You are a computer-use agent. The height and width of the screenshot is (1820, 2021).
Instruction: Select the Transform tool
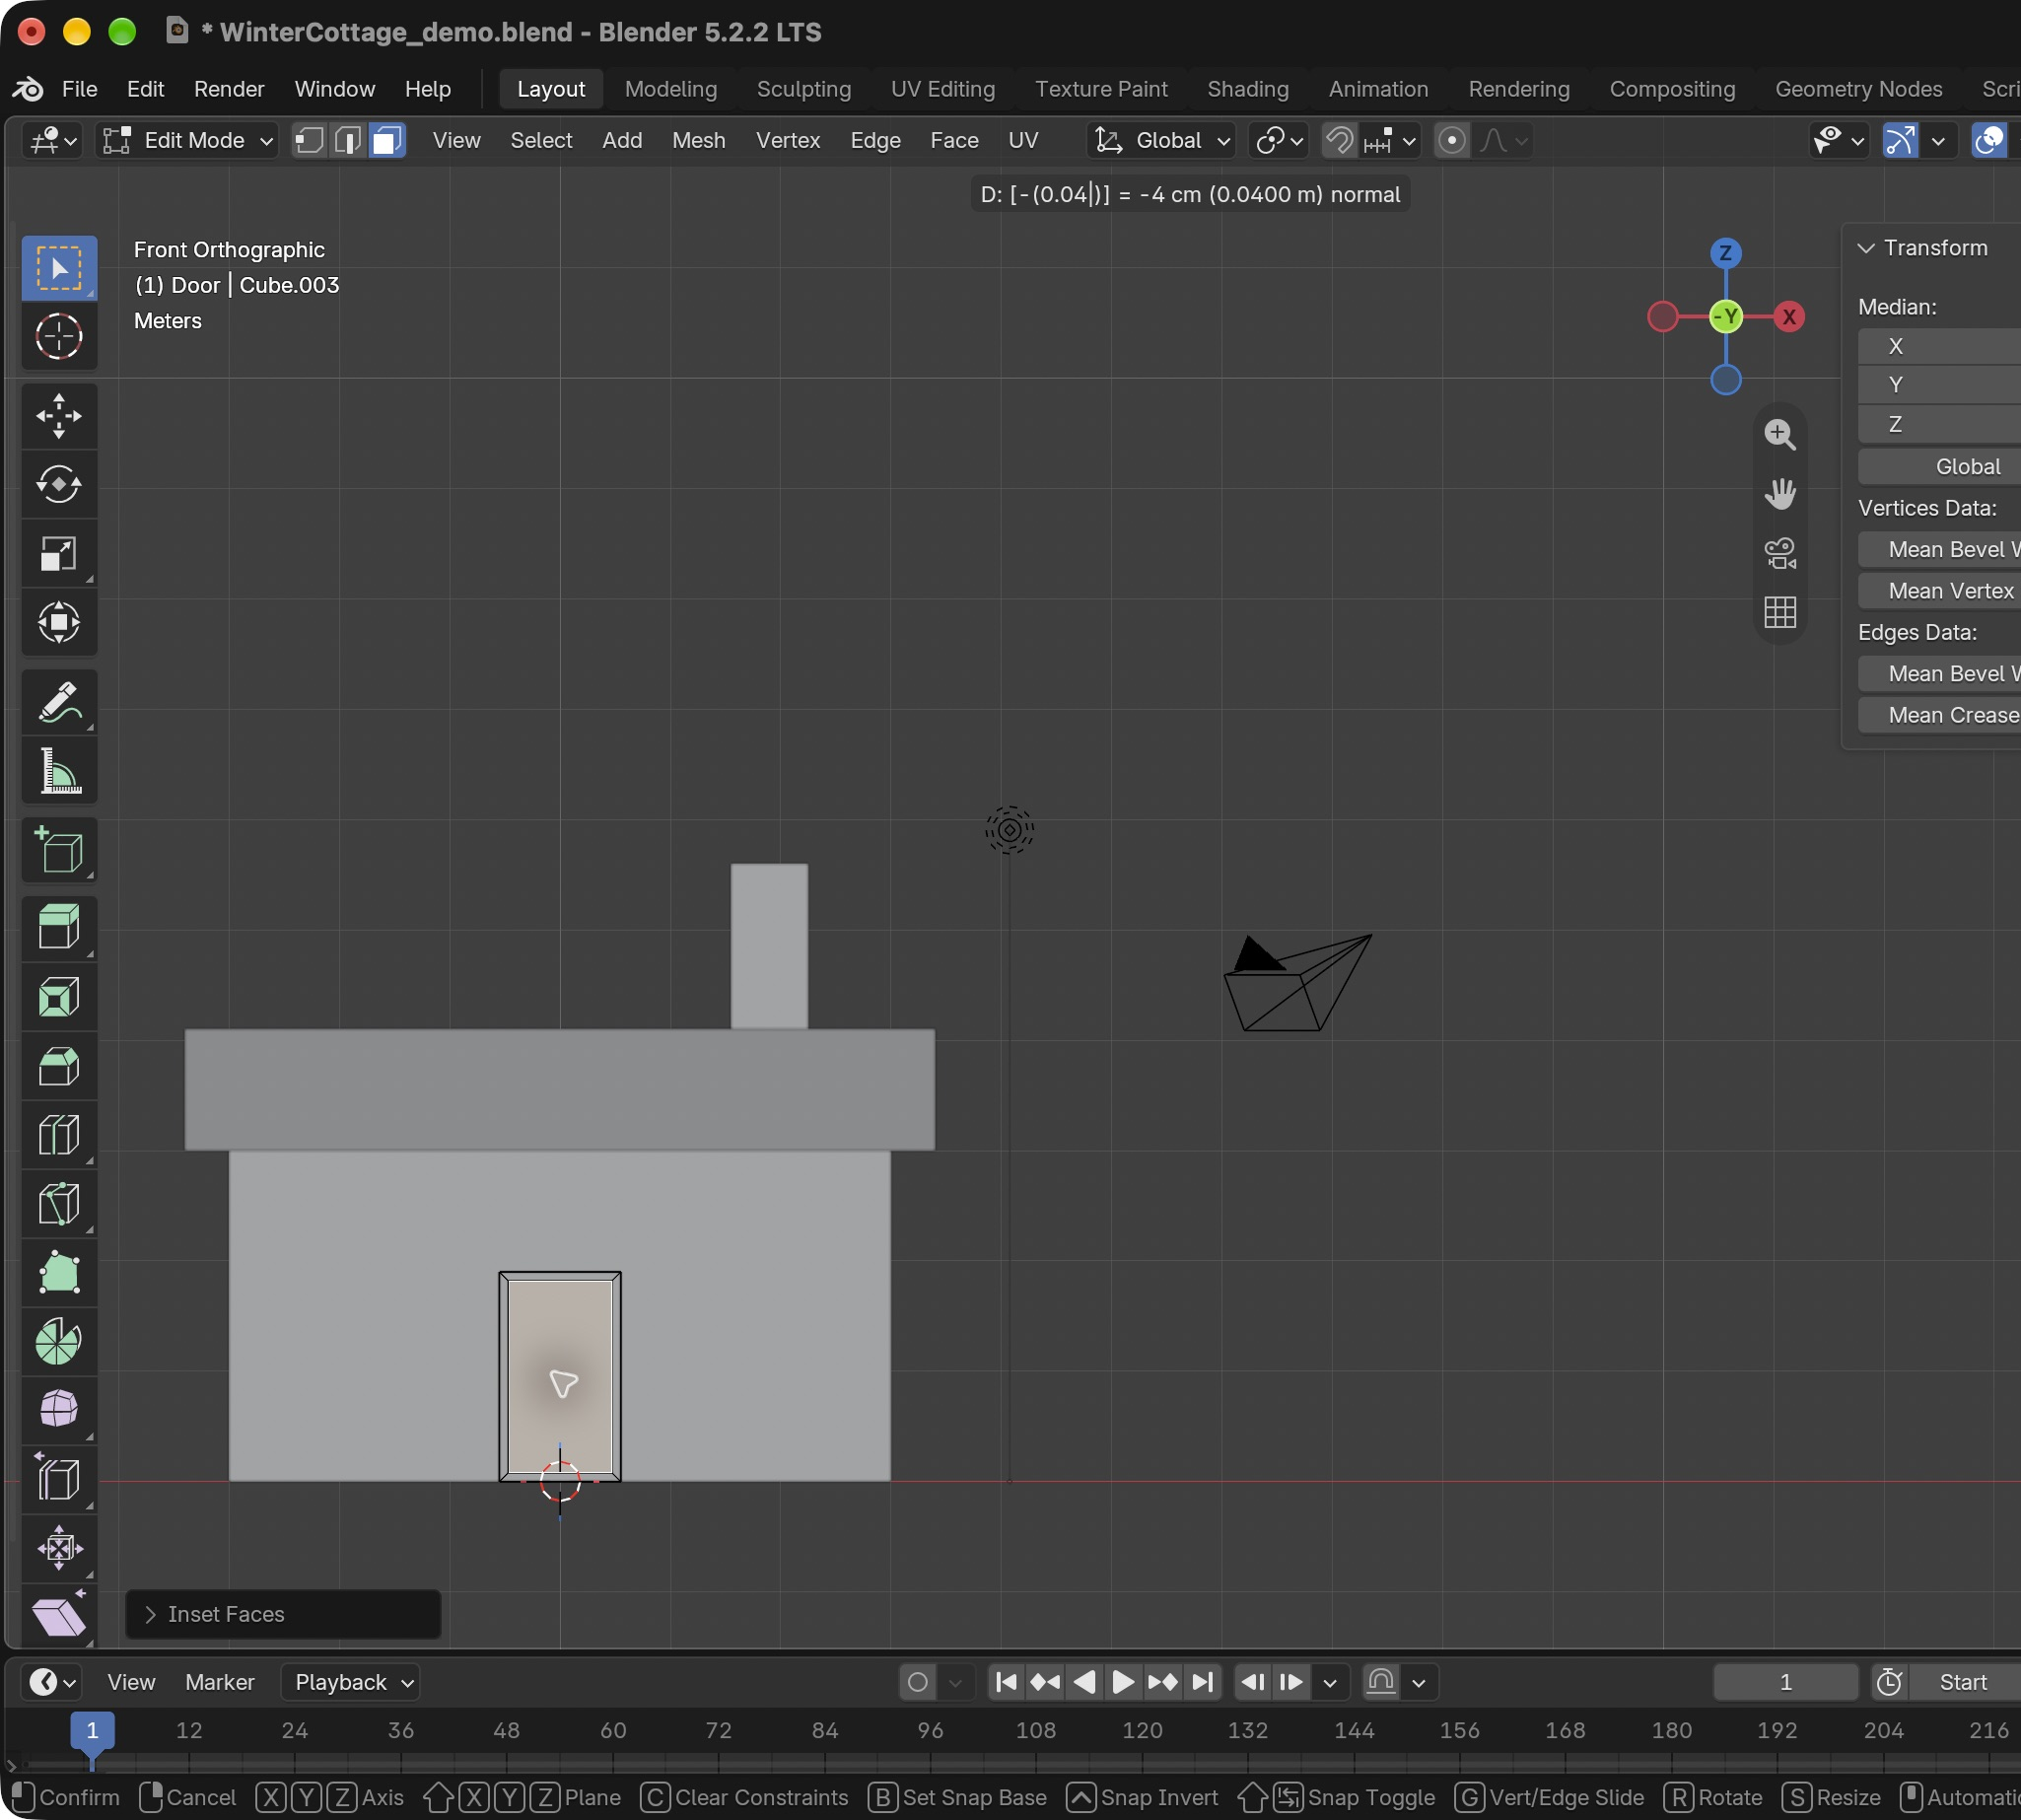click(59, 622)
